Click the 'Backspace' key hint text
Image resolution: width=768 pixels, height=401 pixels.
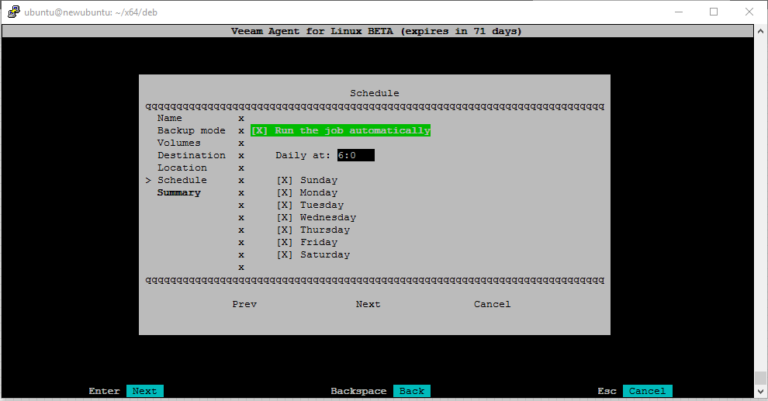(359, 391)
